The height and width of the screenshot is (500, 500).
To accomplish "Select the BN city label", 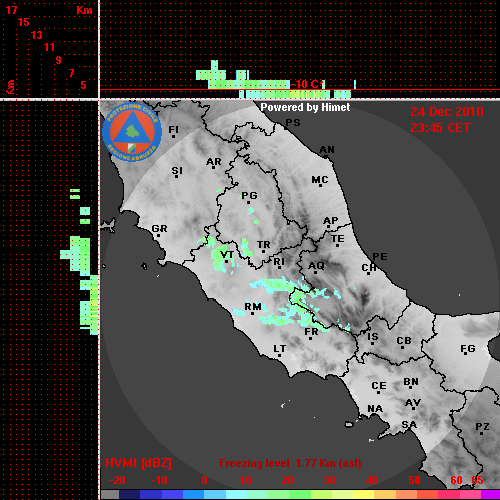I will tap(411, 382).
